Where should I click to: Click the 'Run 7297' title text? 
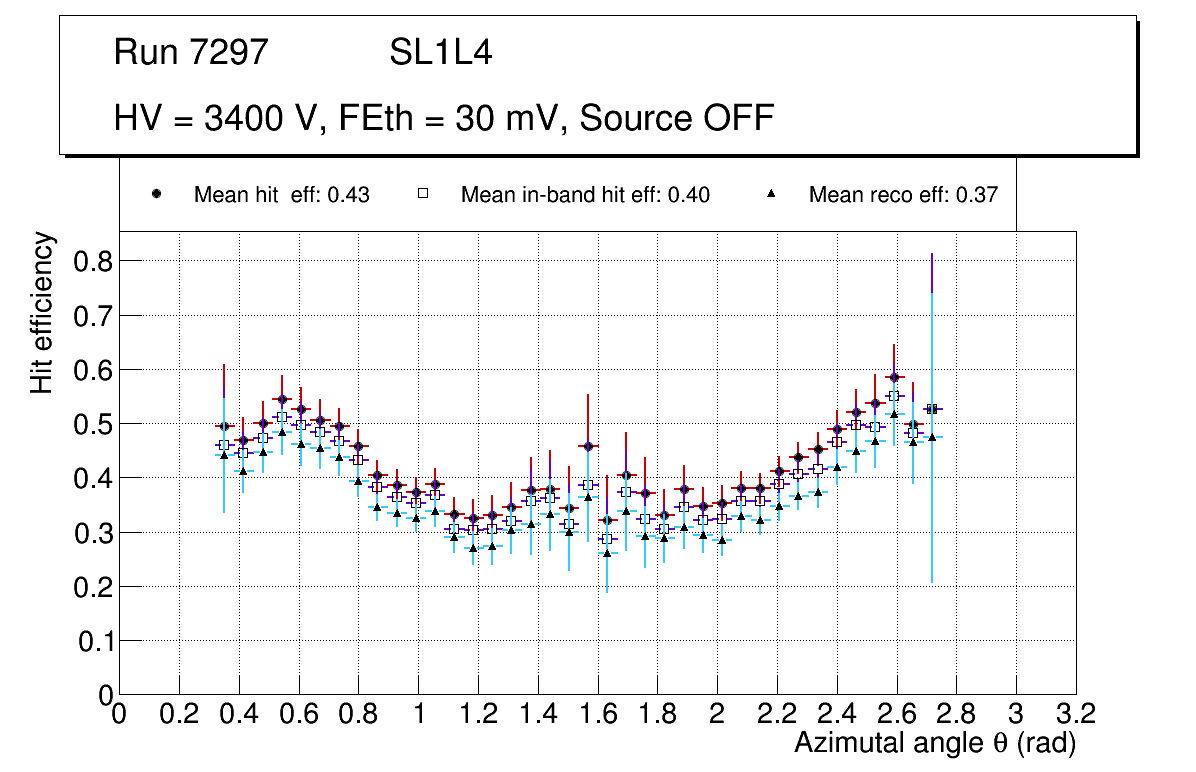click(x=191, y=53)
